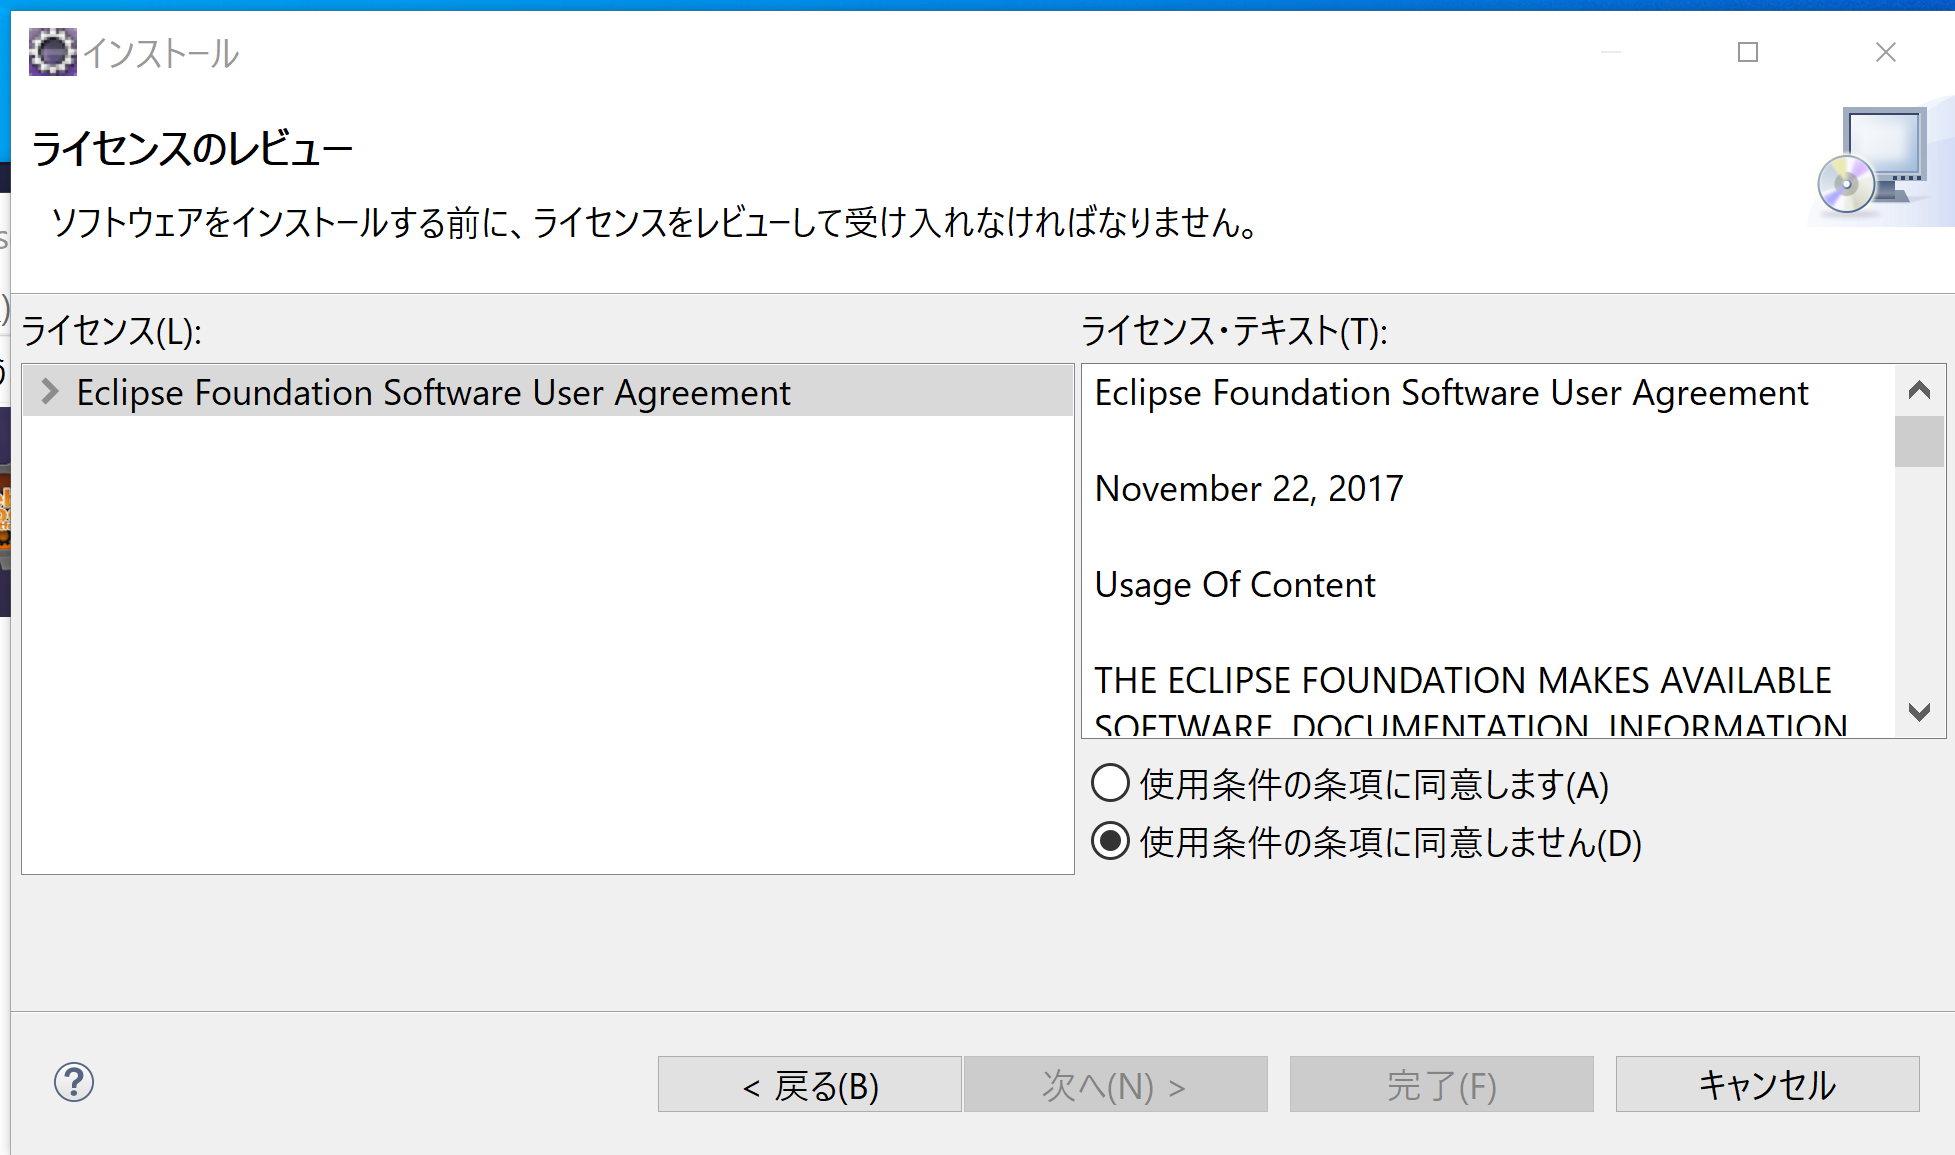
Task: Click license text scrollbar down arrow
Action: 1919,712
